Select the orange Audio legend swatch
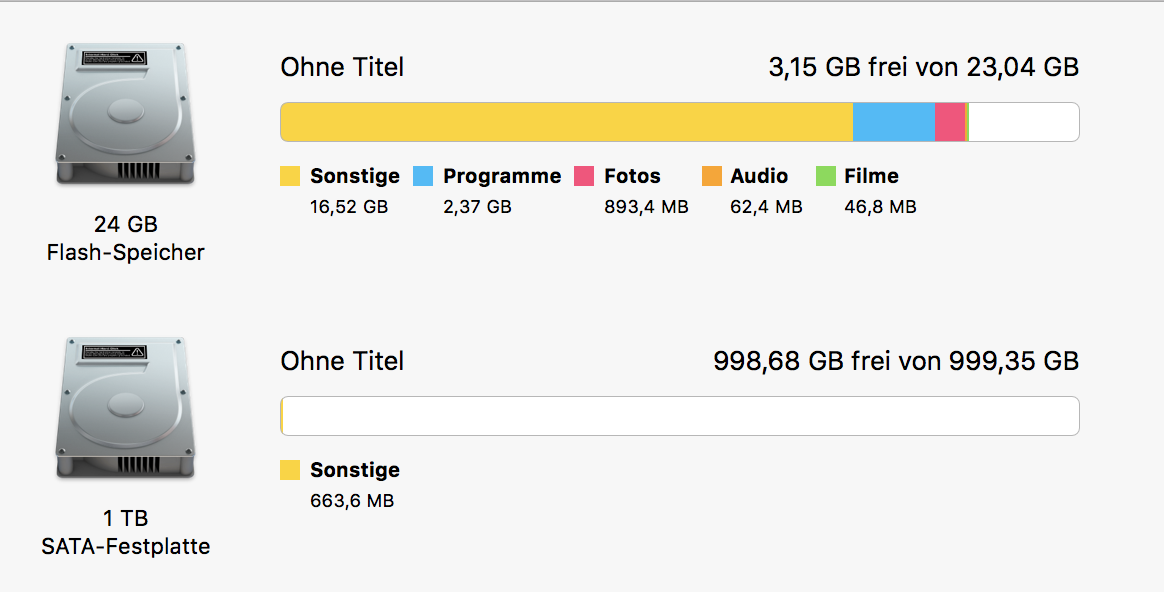1164x592 pixels. point(712,177)
